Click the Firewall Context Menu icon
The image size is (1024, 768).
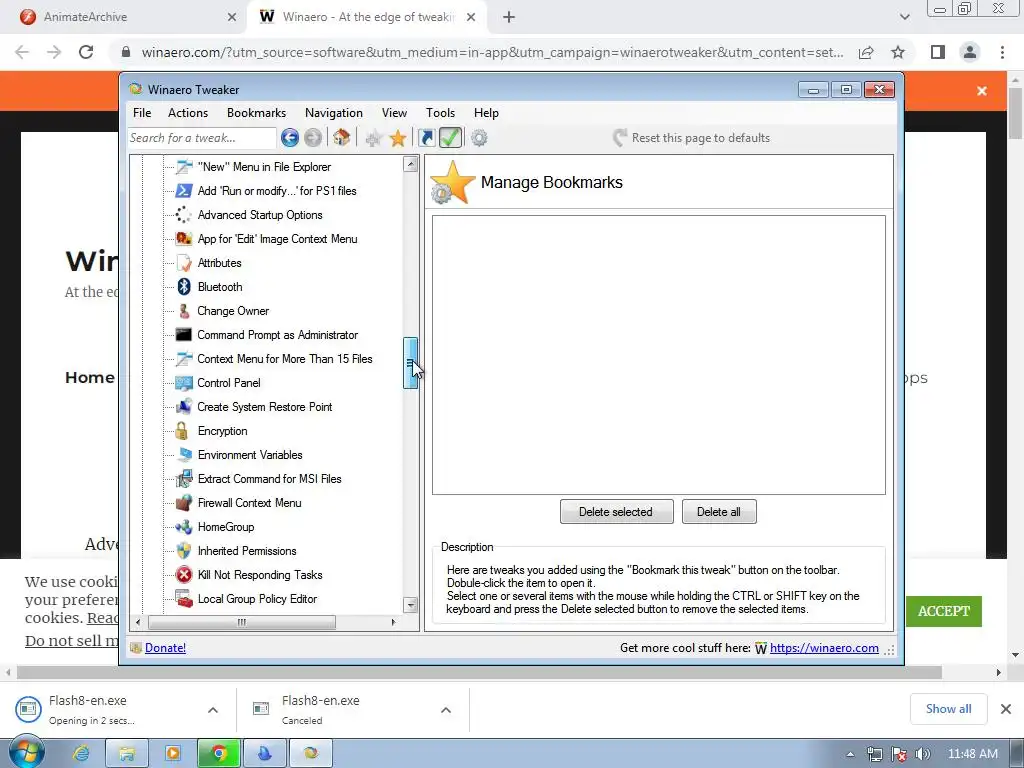[x=184, y=503]
